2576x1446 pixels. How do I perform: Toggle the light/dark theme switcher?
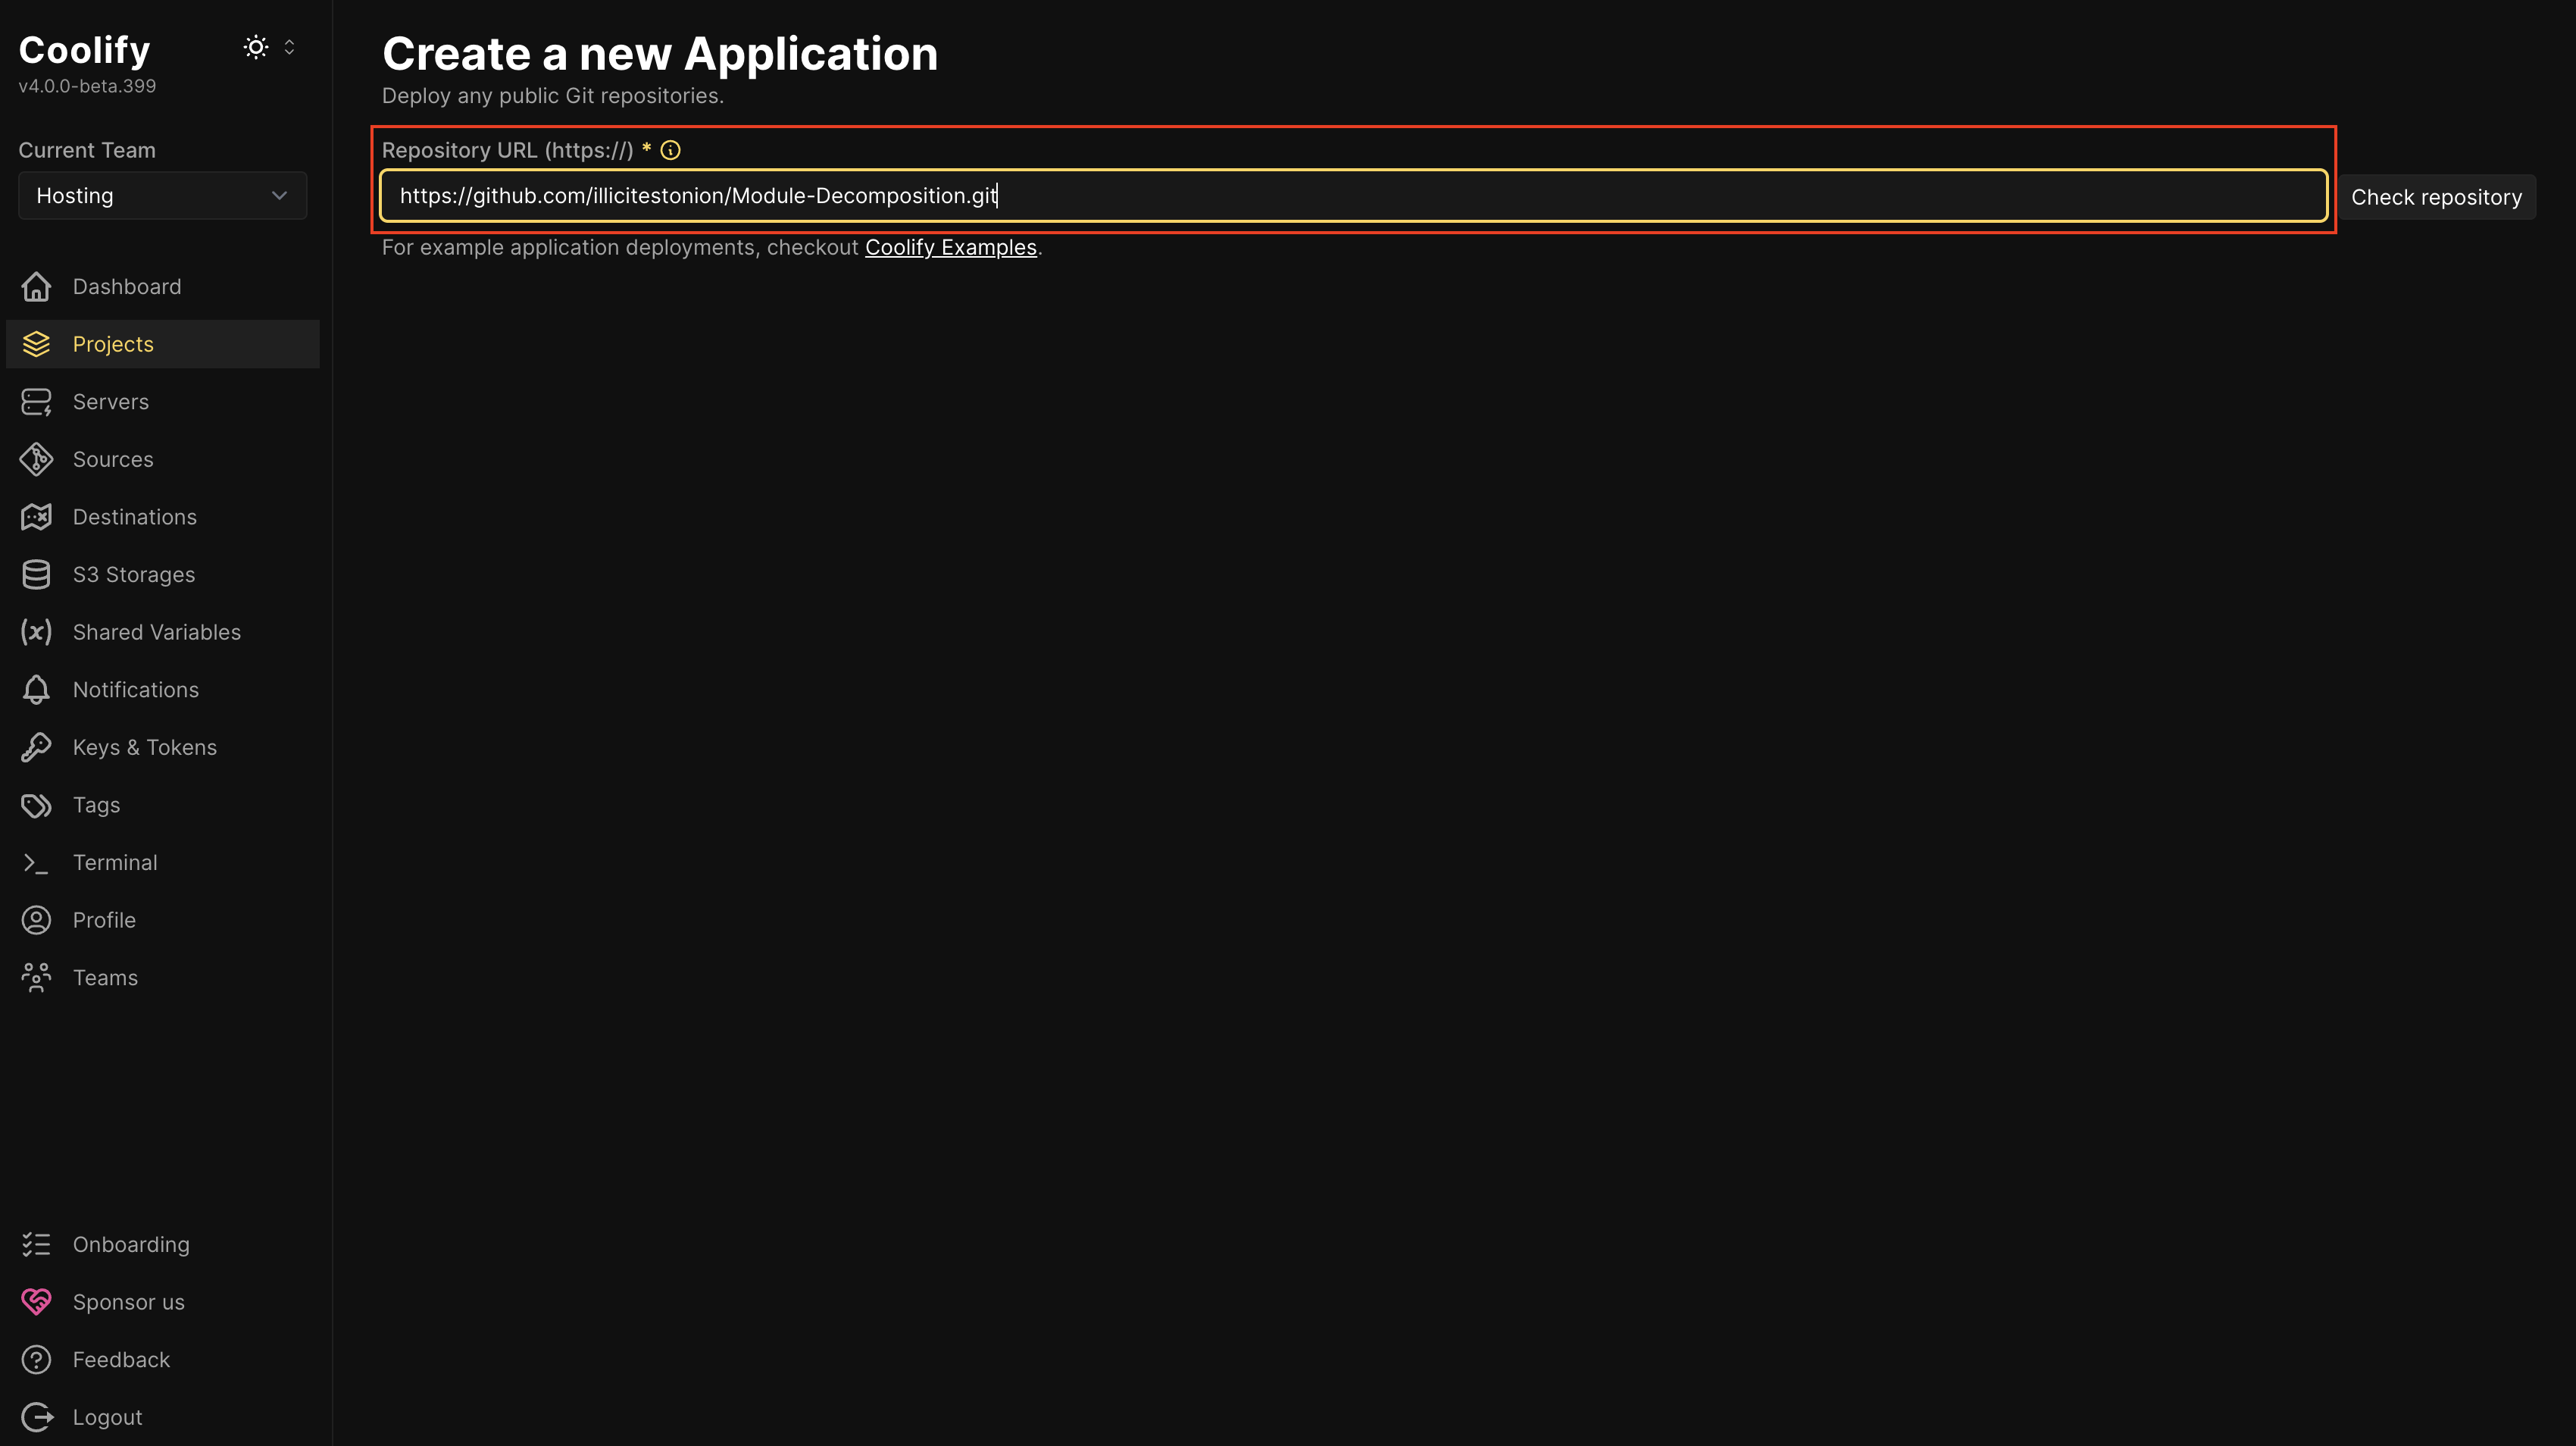pyautogui.click(x=256, y=47)
